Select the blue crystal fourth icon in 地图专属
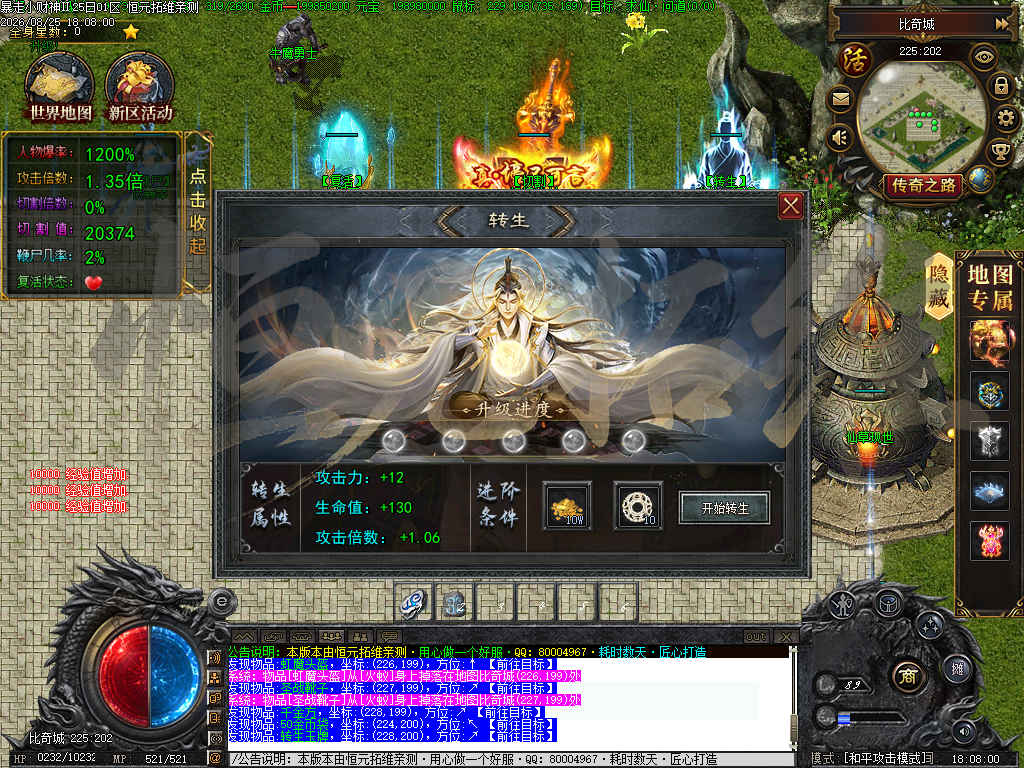 pos(989,491)
